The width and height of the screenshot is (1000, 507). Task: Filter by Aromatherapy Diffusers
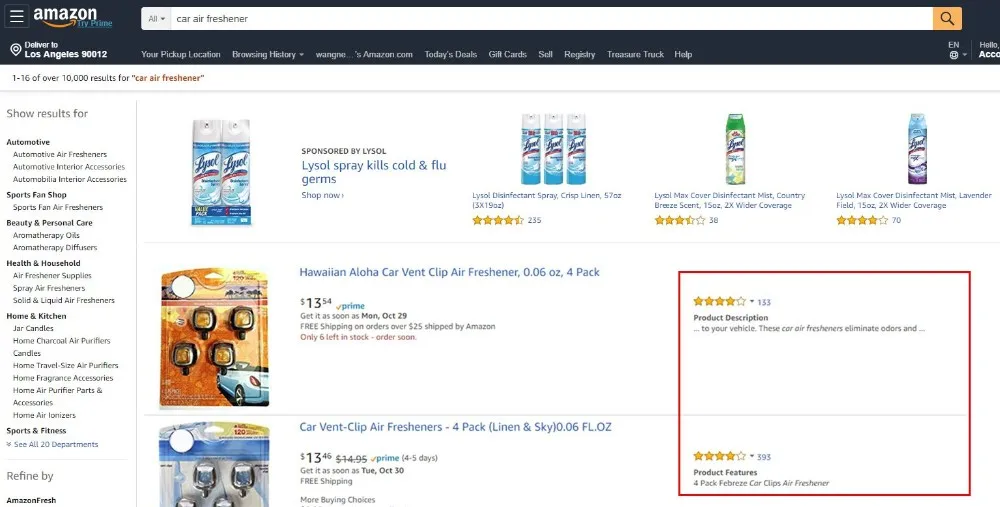55,247
